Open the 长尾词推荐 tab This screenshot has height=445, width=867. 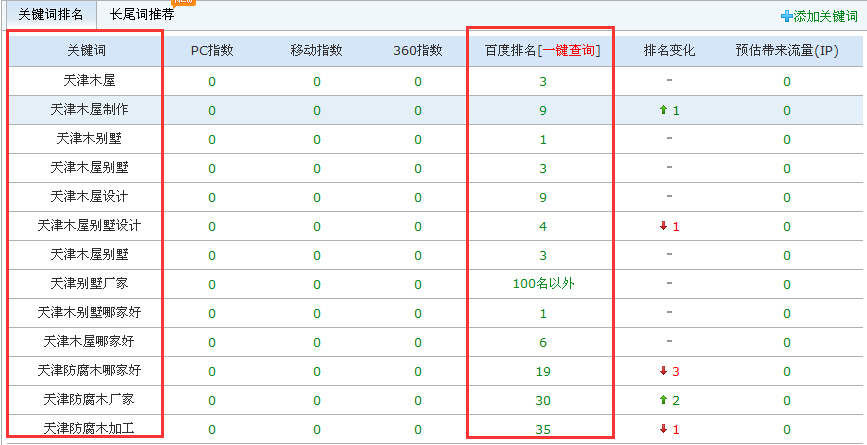pos(142,14)
